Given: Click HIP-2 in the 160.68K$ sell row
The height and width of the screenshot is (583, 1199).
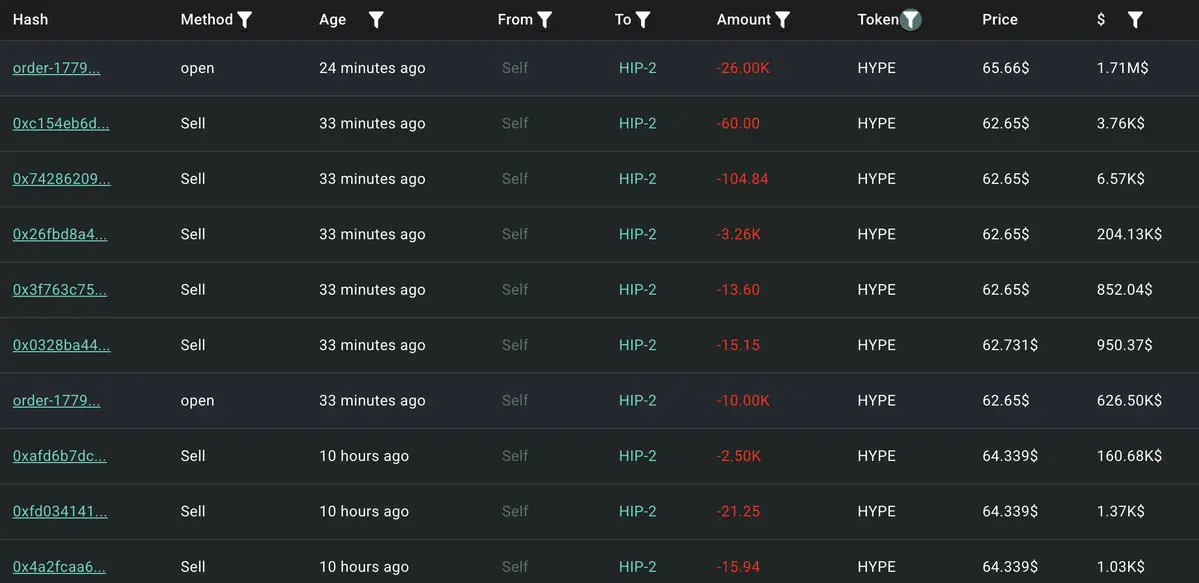Looking at the screenshot, I should click(638, 456).
